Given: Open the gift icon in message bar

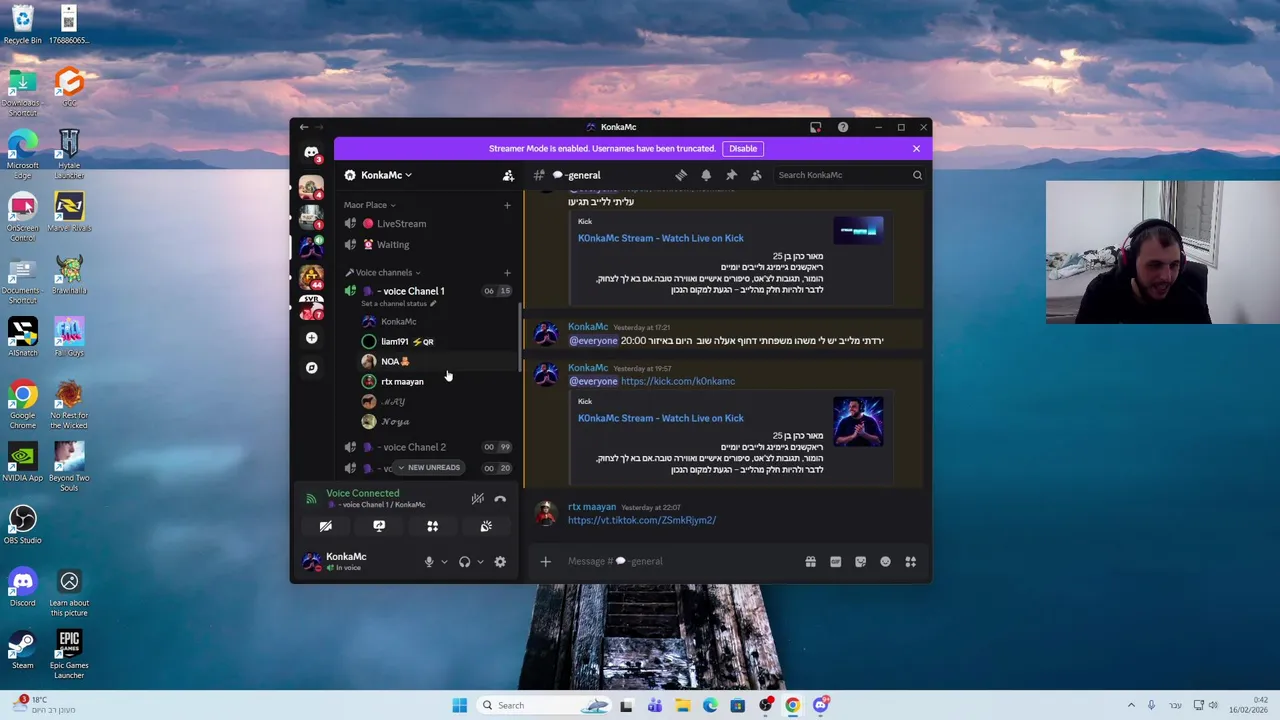Looking at the screenshot, I should coord(810,561).
